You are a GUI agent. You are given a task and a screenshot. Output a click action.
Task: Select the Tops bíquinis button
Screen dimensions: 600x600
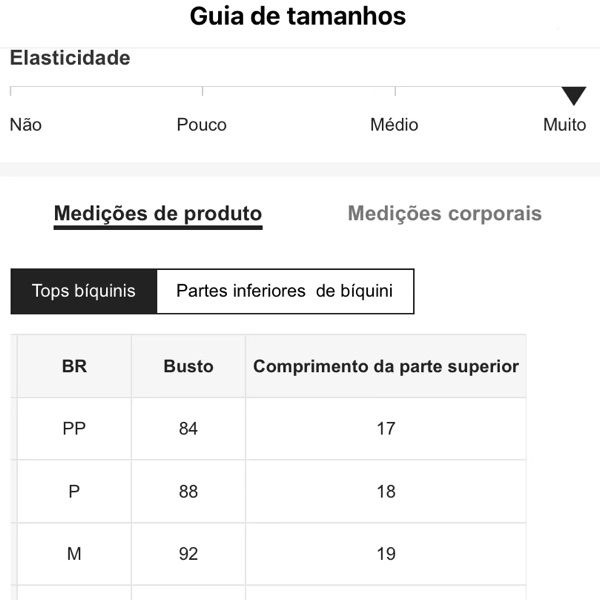(84, 291)
